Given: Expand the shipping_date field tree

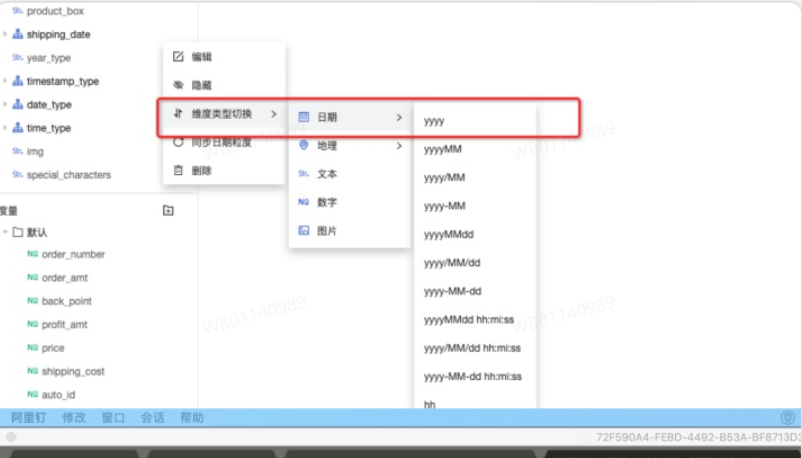Looking at the screenshot, I should tap(5, 35).
